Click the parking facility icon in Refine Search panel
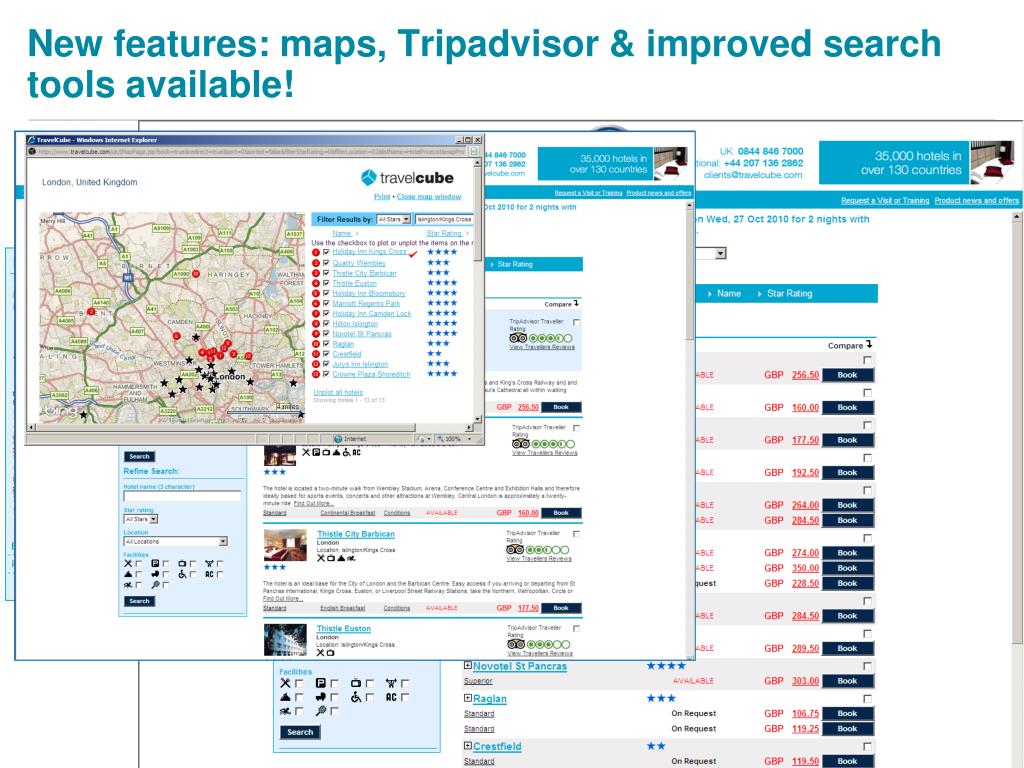 pyautogui.click(x=155, y=564)
